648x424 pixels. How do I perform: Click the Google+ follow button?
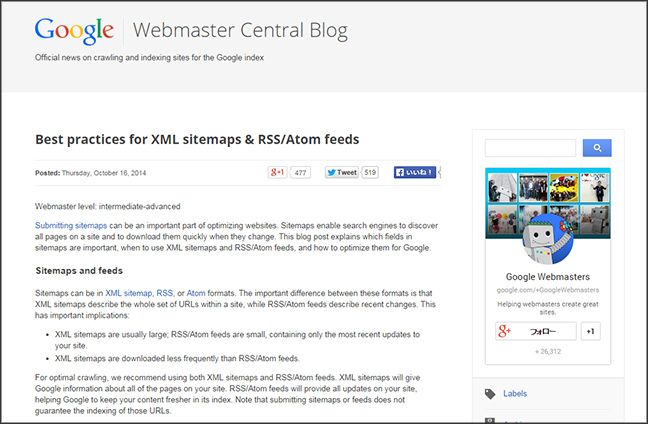[536, 331]
